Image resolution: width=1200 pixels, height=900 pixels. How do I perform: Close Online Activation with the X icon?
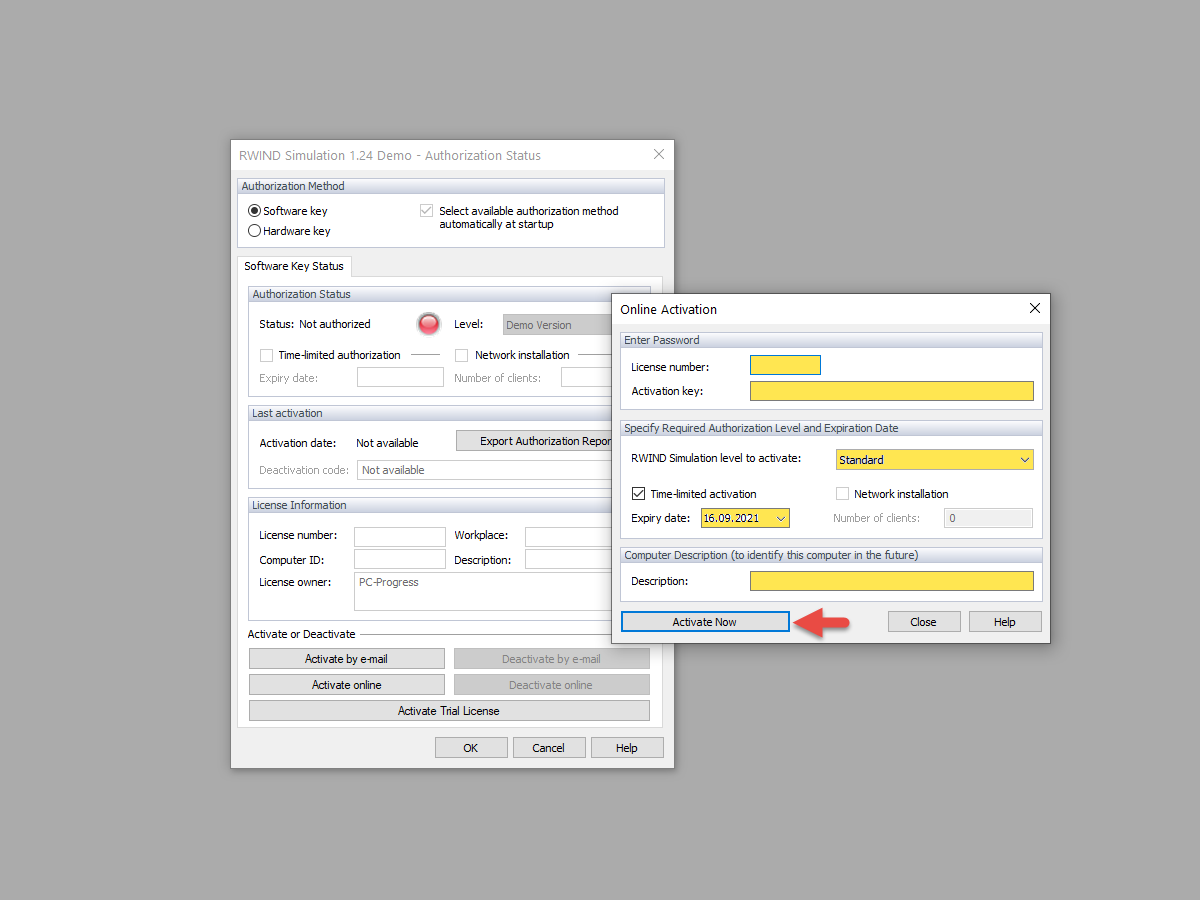pos(1035,309)
